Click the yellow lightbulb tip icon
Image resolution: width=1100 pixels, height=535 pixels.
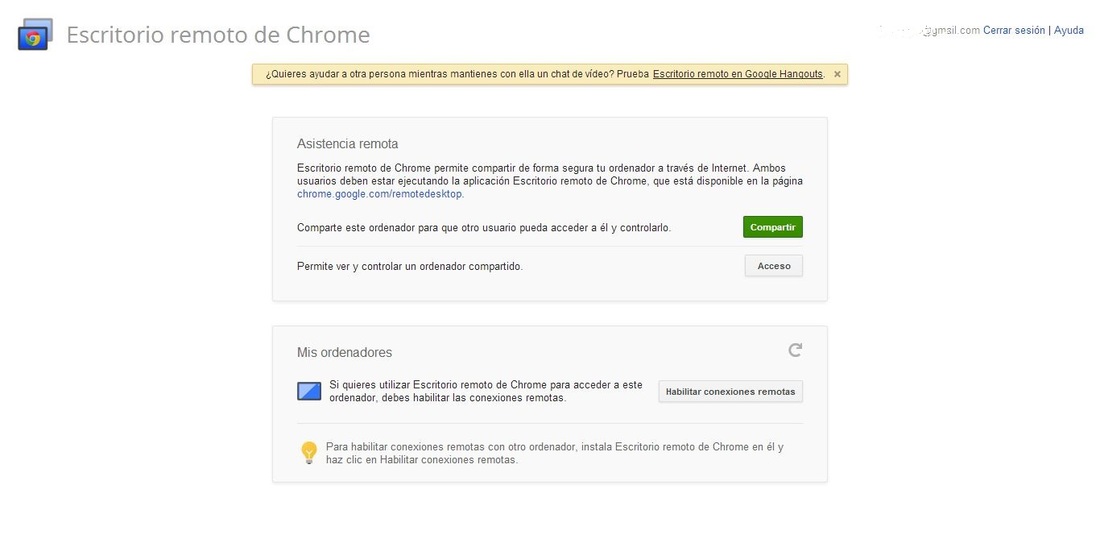[x=309, y=452]
